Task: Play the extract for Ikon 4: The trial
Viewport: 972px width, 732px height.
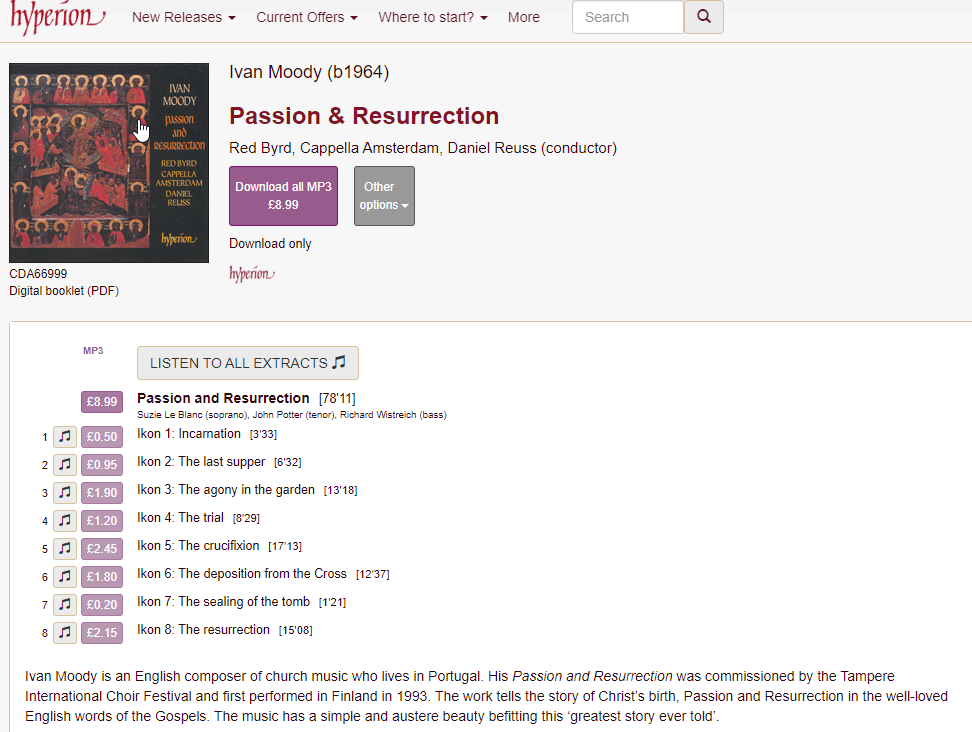Action: point(64,521)
